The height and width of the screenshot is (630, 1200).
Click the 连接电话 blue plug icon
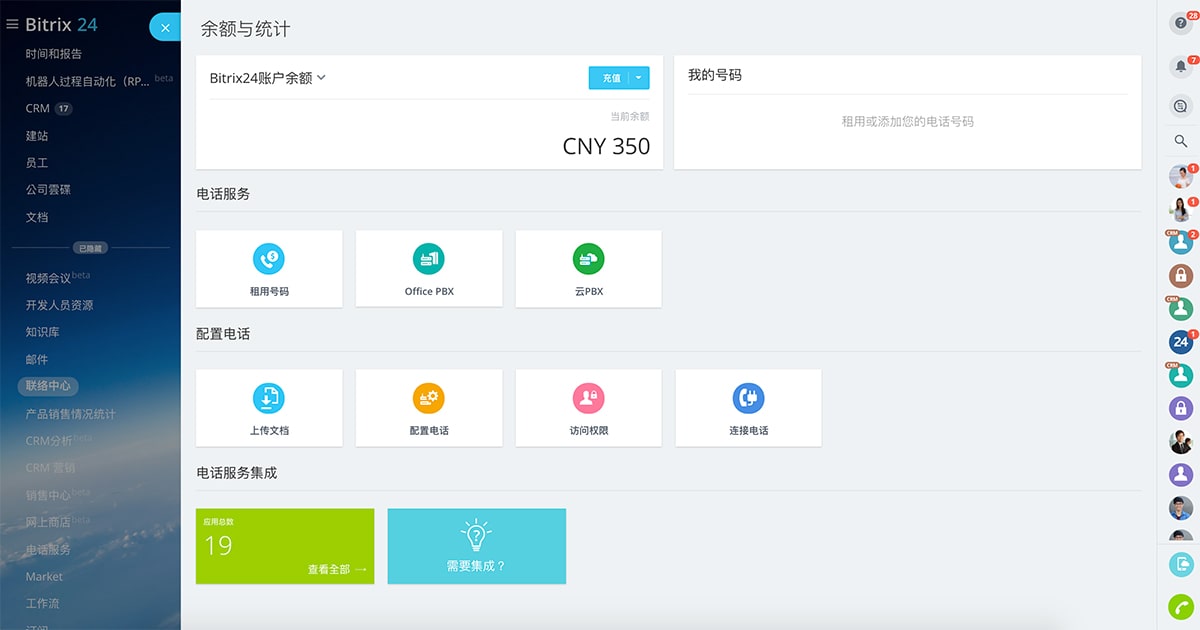(748, 398)
